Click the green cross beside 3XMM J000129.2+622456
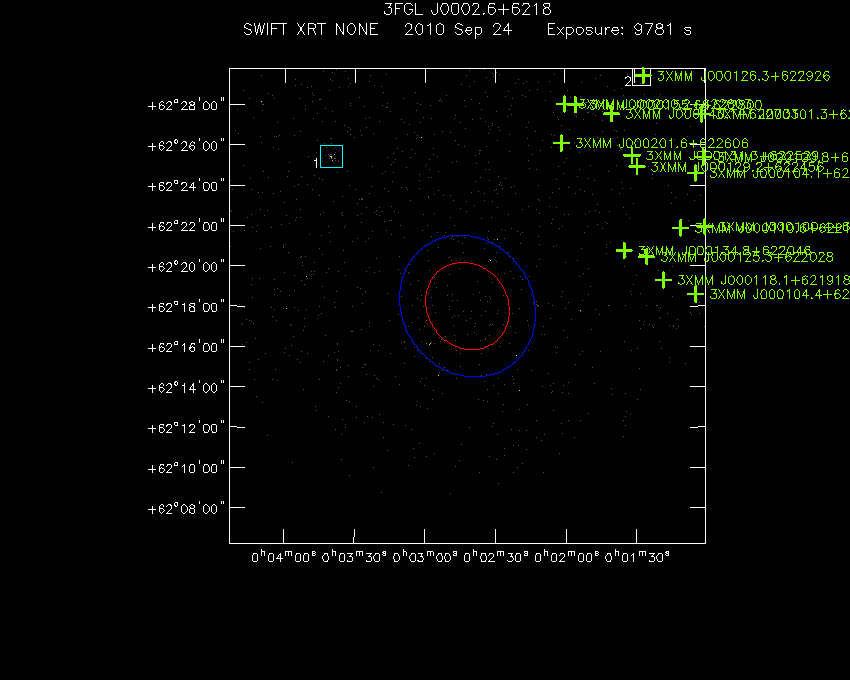850x680 pixels. [x=637, y=167]
